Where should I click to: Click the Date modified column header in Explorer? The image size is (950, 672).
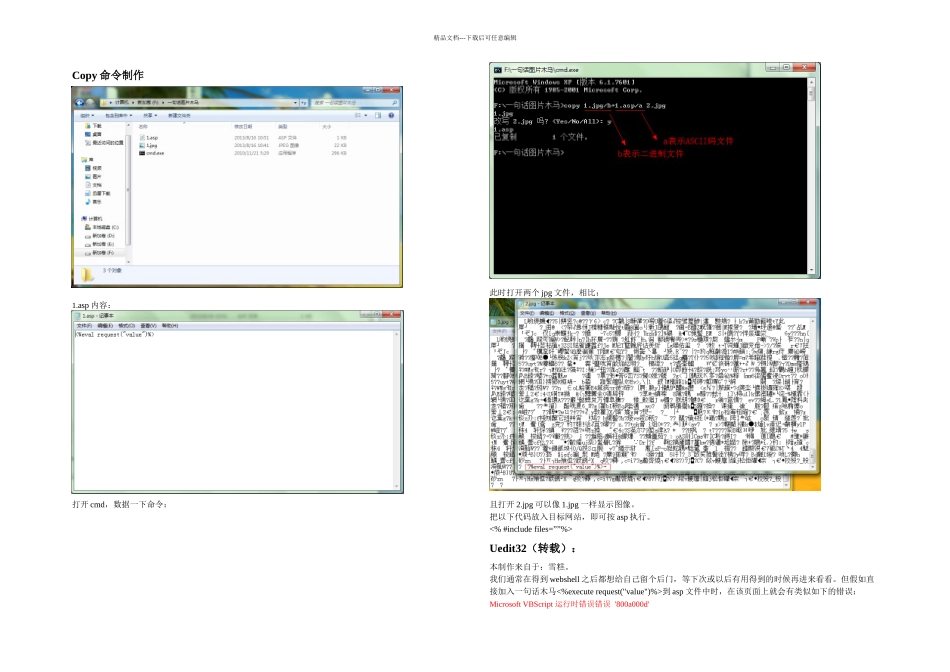pos(243,127)
